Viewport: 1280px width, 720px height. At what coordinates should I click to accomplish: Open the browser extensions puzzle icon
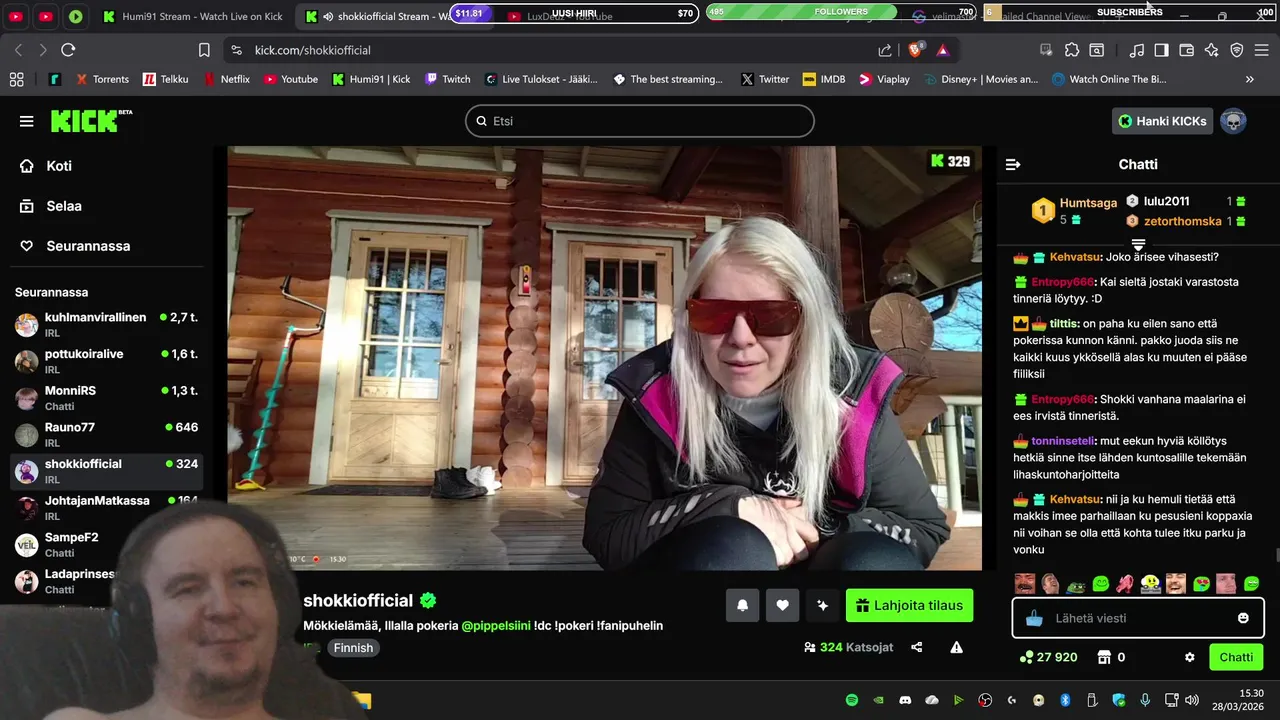click(x=1072, y=50)
